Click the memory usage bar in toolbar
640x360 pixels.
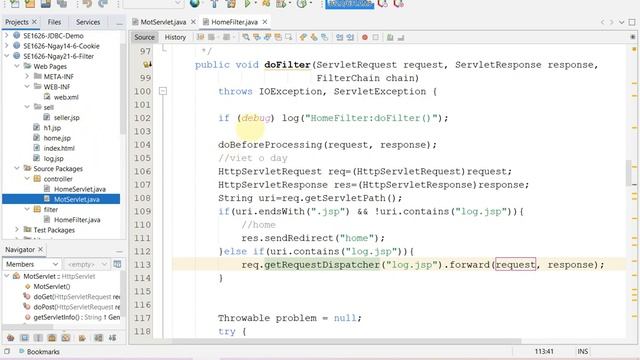350,4
